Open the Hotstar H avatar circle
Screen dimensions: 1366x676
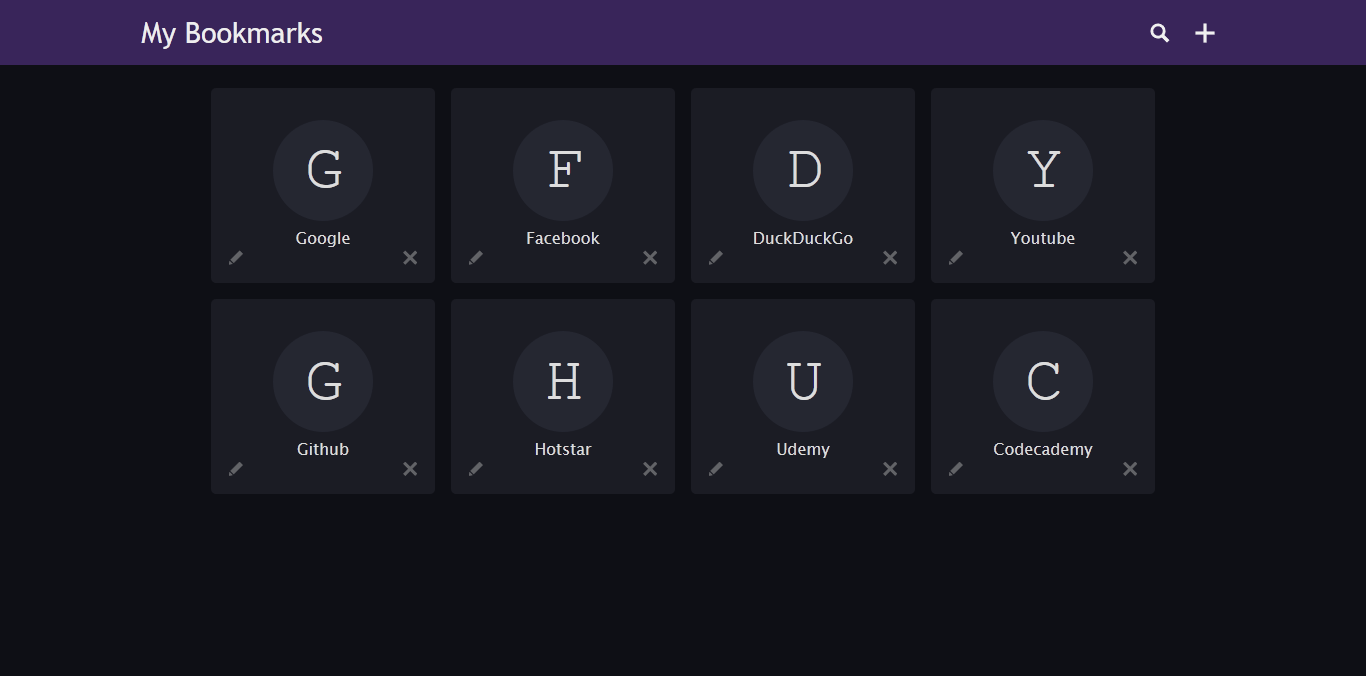563,381
